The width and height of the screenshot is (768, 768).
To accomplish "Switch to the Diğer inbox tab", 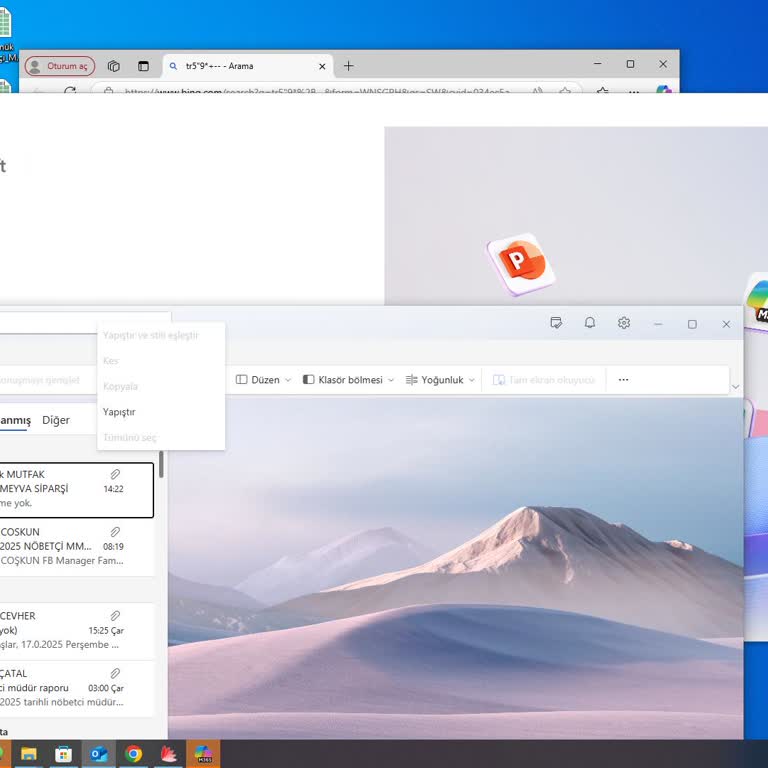I will [x=56, y=420].
